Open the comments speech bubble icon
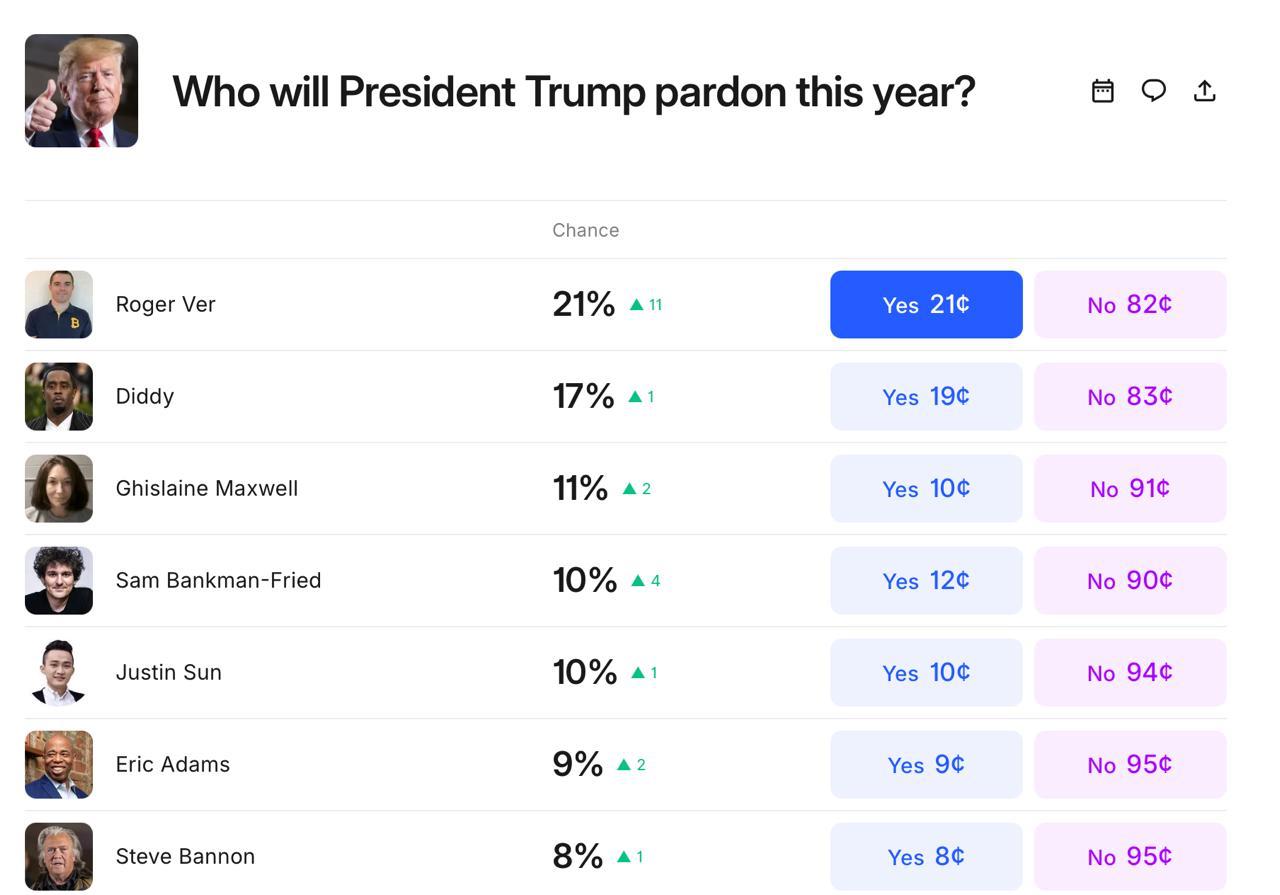1280x895 pixels. pyautogui.click(x=1153, y=91)
